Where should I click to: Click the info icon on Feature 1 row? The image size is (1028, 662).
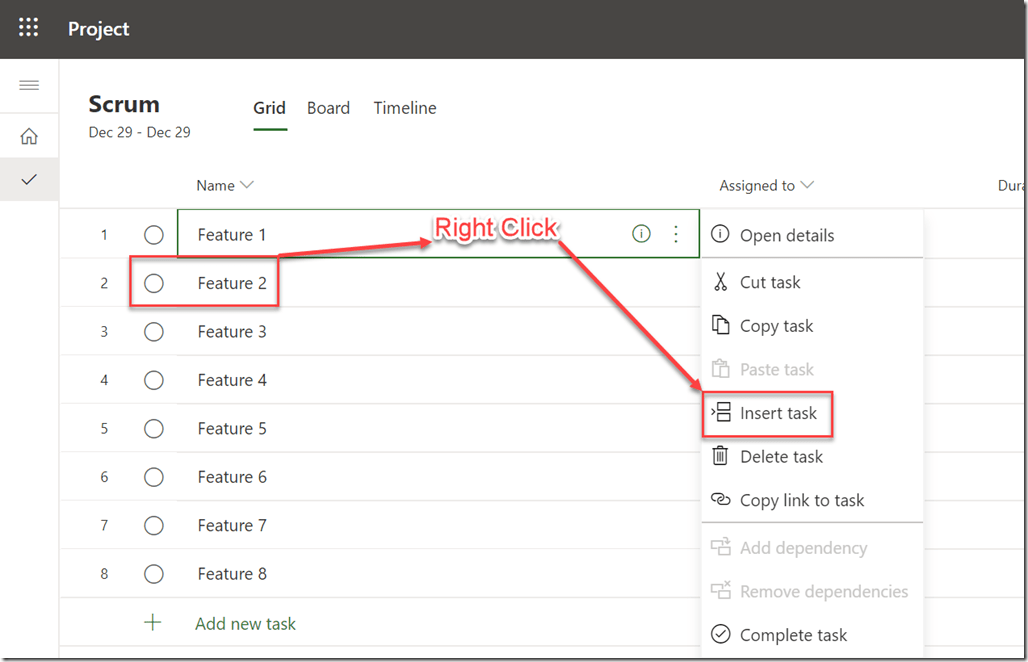[x=641, y=234]
